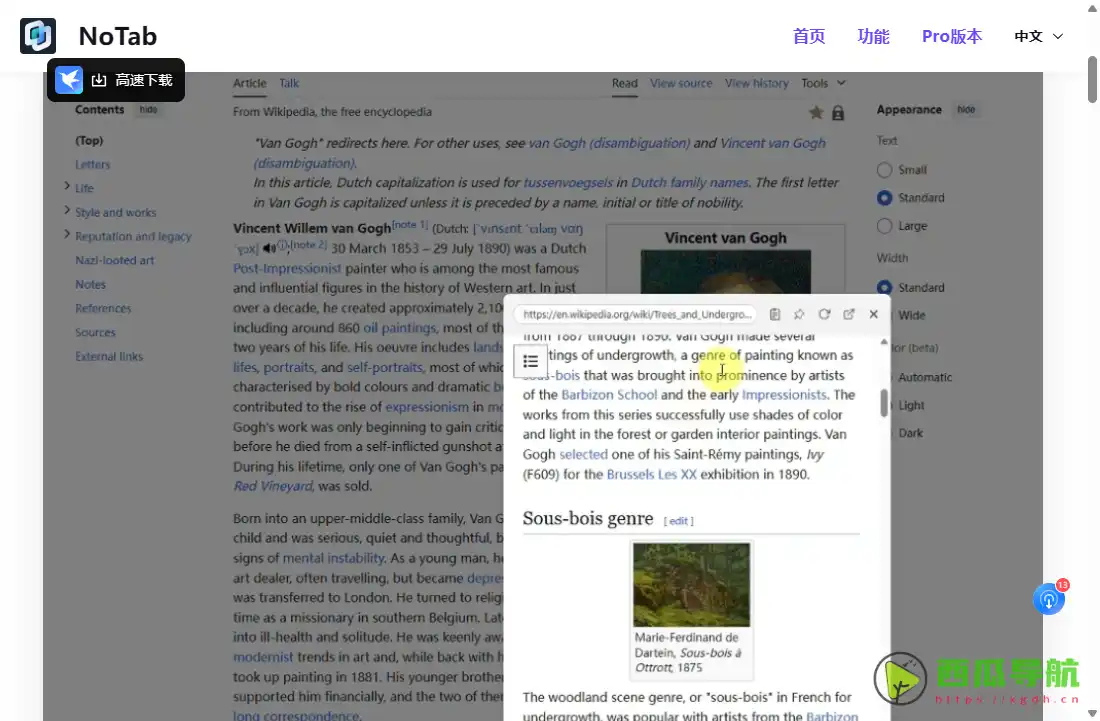Click the high-speed download bird icon

click(x=69, y=80)
